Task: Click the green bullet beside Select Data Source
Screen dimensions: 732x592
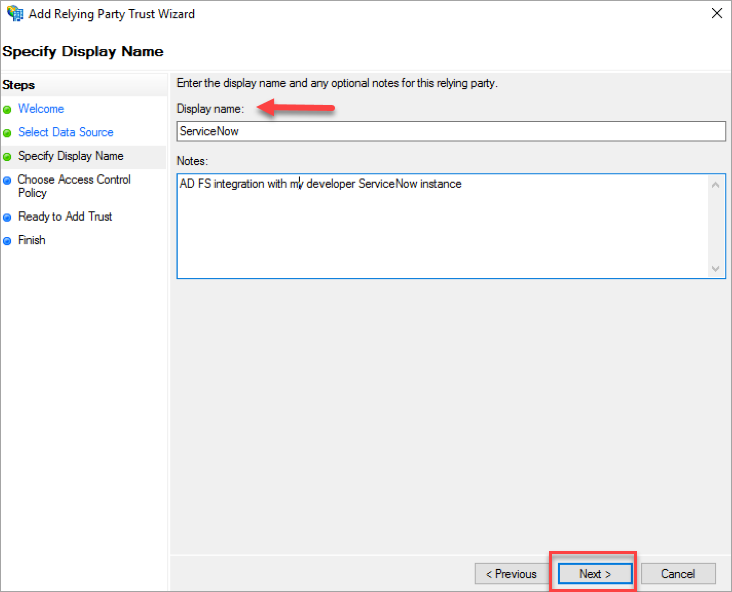Action: click(8, 133)
